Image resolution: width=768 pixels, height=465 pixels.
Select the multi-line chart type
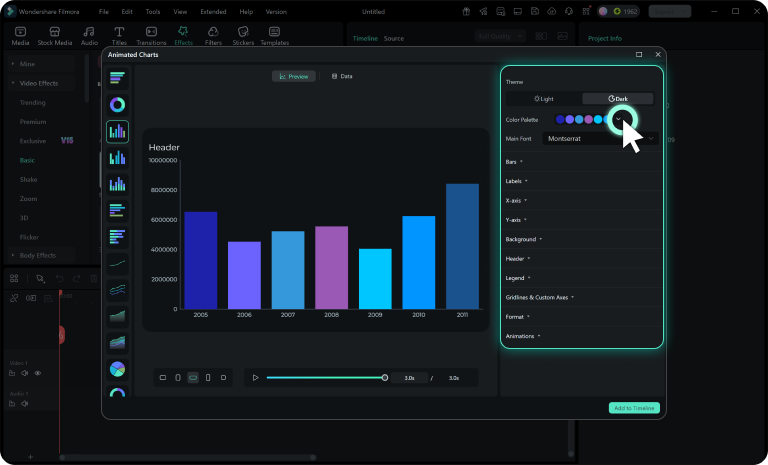[x=118, y=290]
